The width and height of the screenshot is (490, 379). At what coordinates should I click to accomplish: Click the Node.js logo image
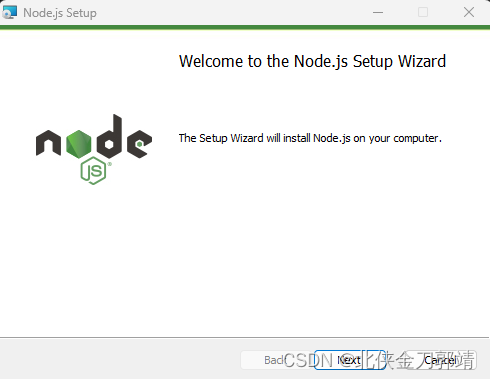[x=94, y=149]
